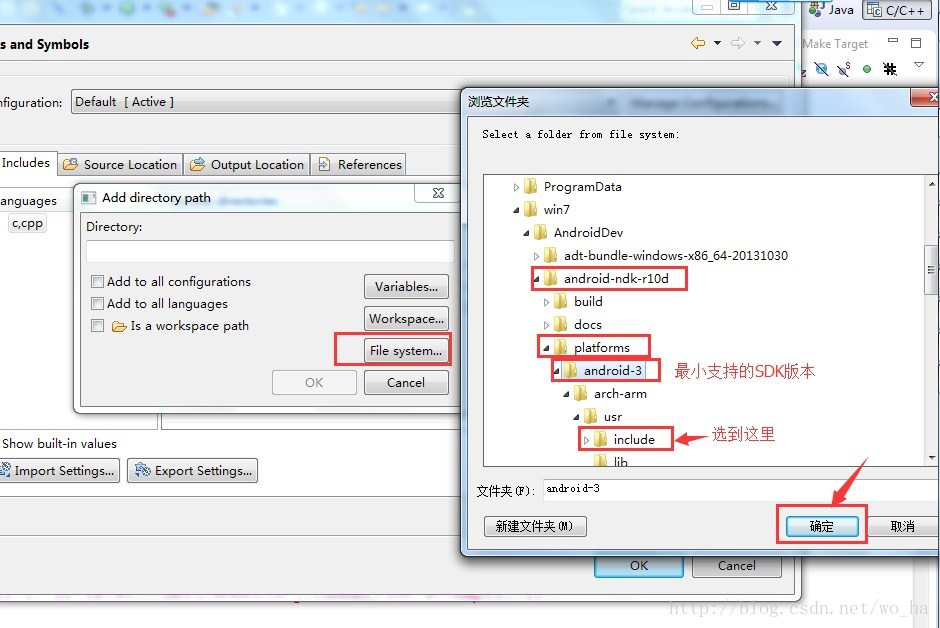Enable Add to all languages checkbox
The height and width of the screenshot is (628, 940).
pyautogui.click(x=97, y=304)
